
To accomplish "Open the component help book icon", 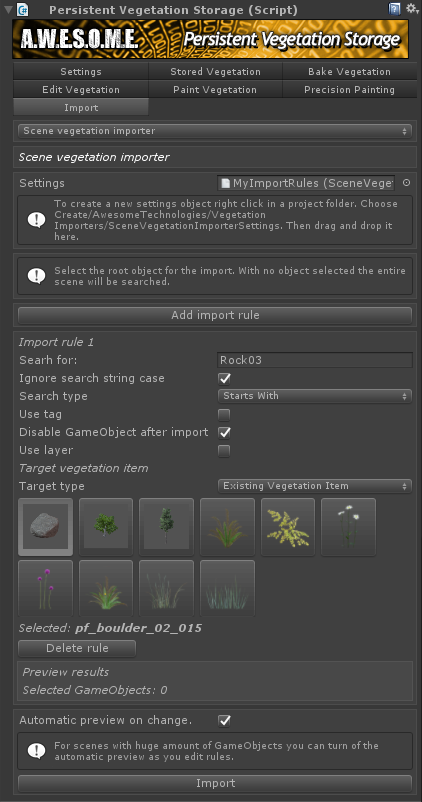I will (x=394, y=9).
